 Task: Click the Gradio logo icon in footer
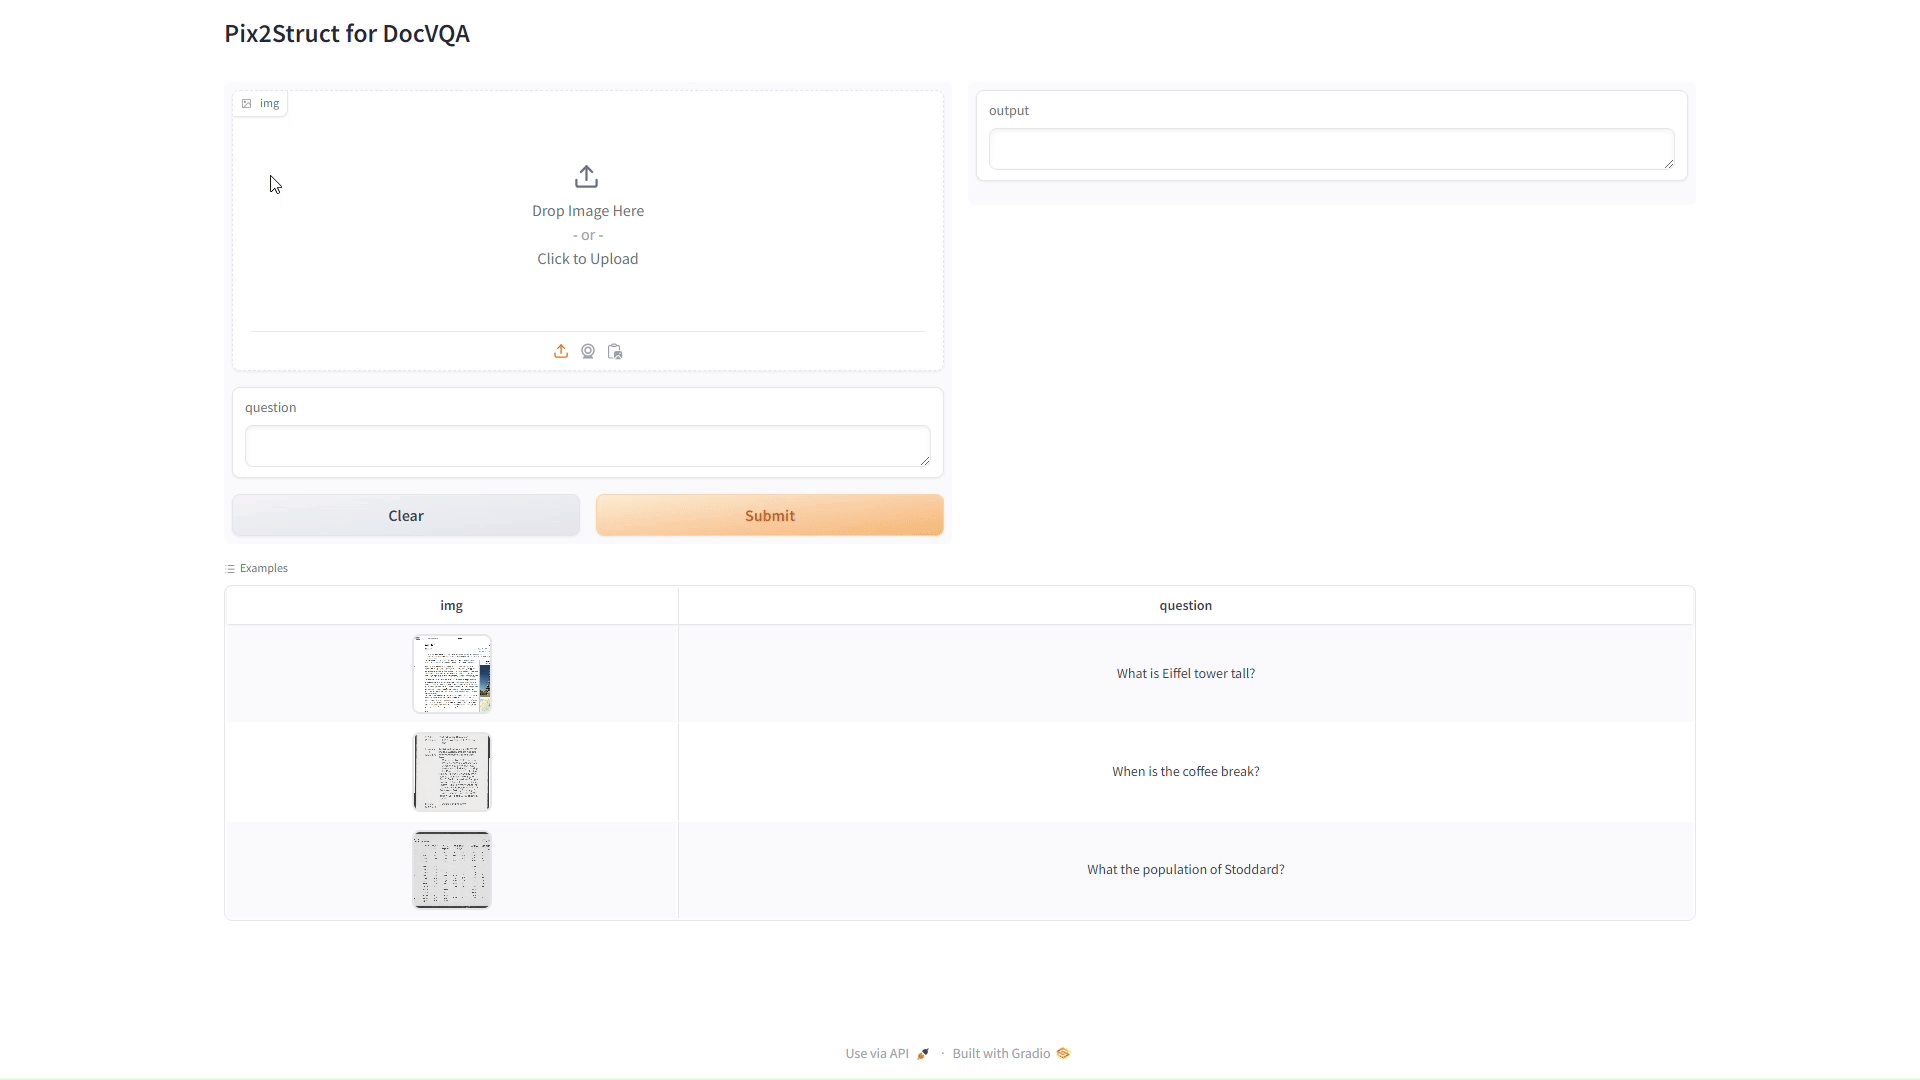coord(1063,1053)
